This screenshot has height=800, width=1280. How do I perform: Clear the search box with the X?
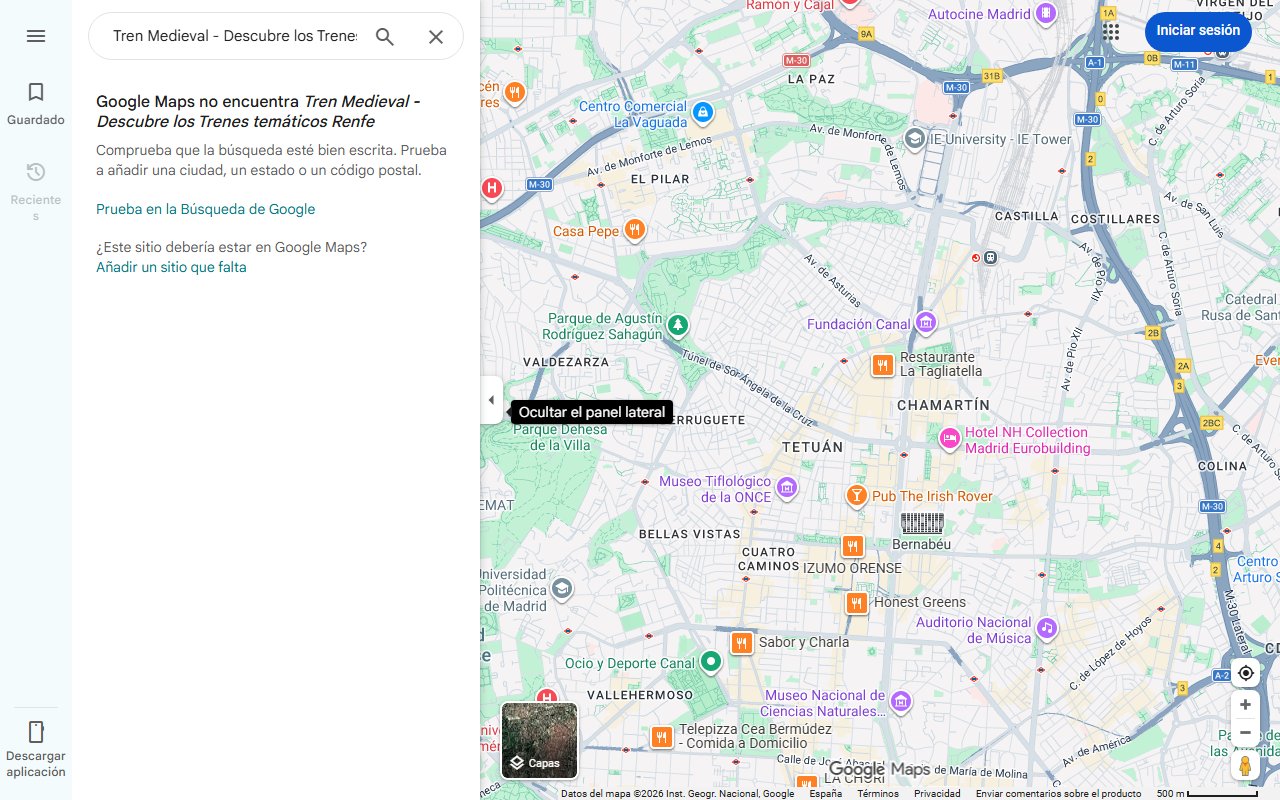(436, 36)
